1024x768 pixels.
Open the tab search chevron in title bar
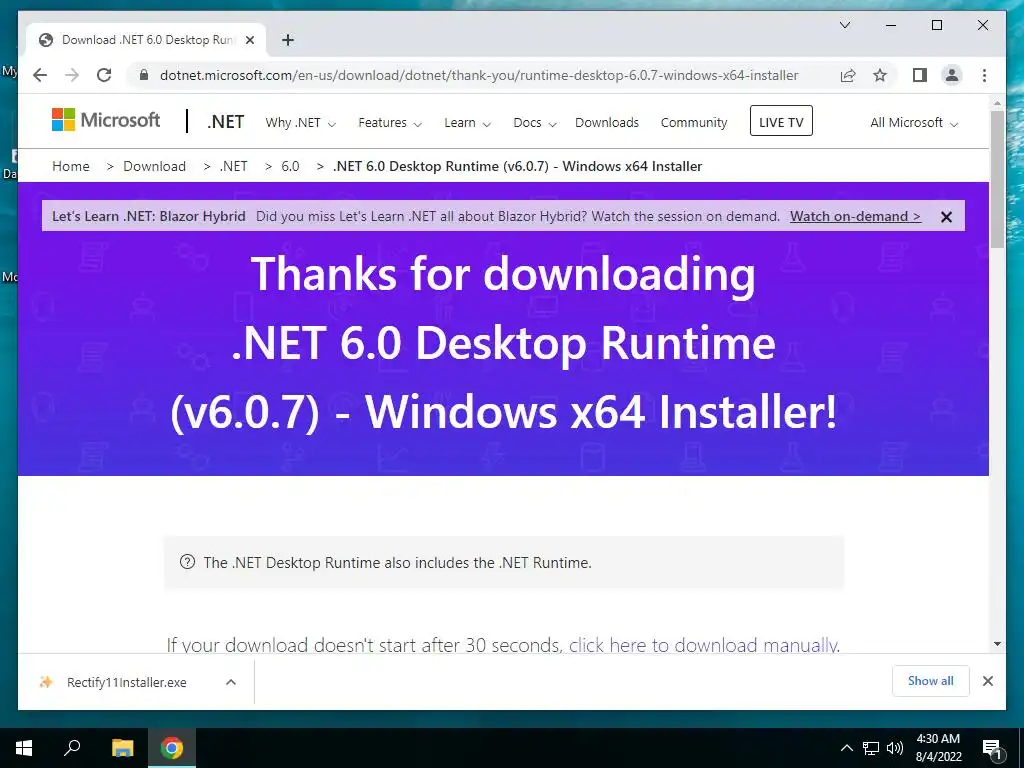click(x=844, y=25)
